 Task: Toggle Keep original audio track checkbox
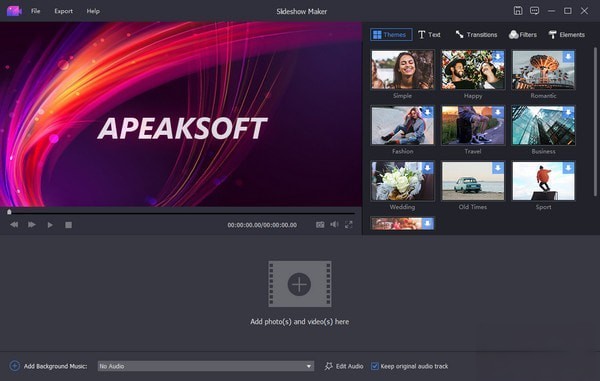tap(375, 366)
